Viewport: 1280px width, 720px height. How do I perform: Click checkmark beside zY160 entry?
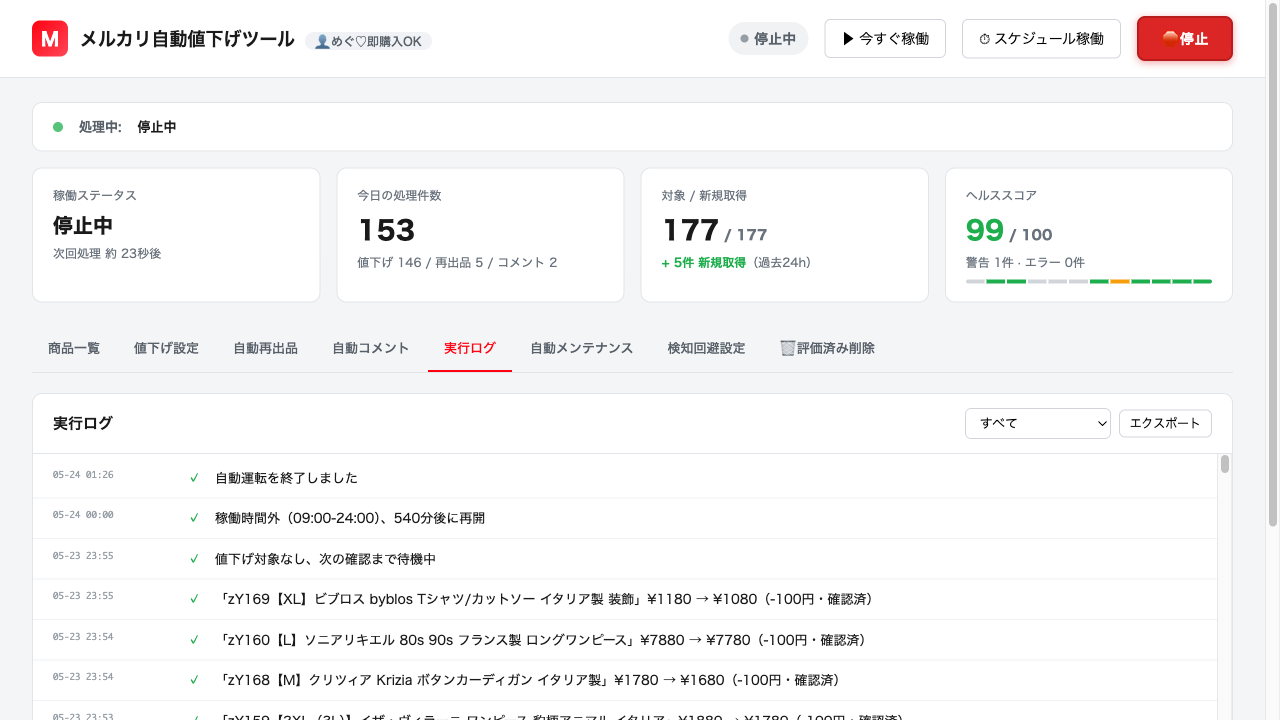coord(194,640)
